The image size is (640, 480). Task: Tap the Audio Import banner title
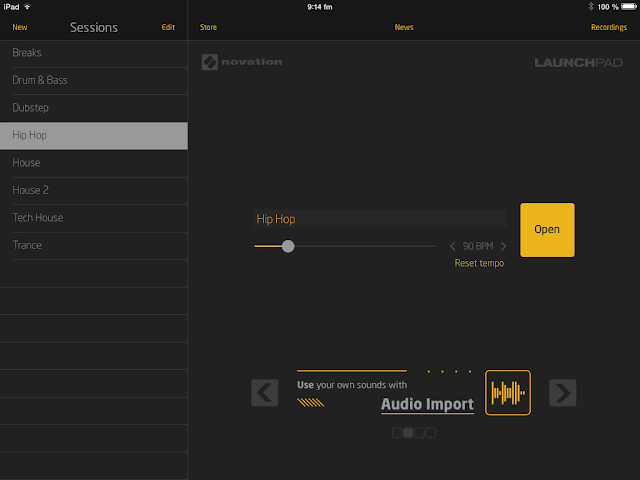pos(427,404)
